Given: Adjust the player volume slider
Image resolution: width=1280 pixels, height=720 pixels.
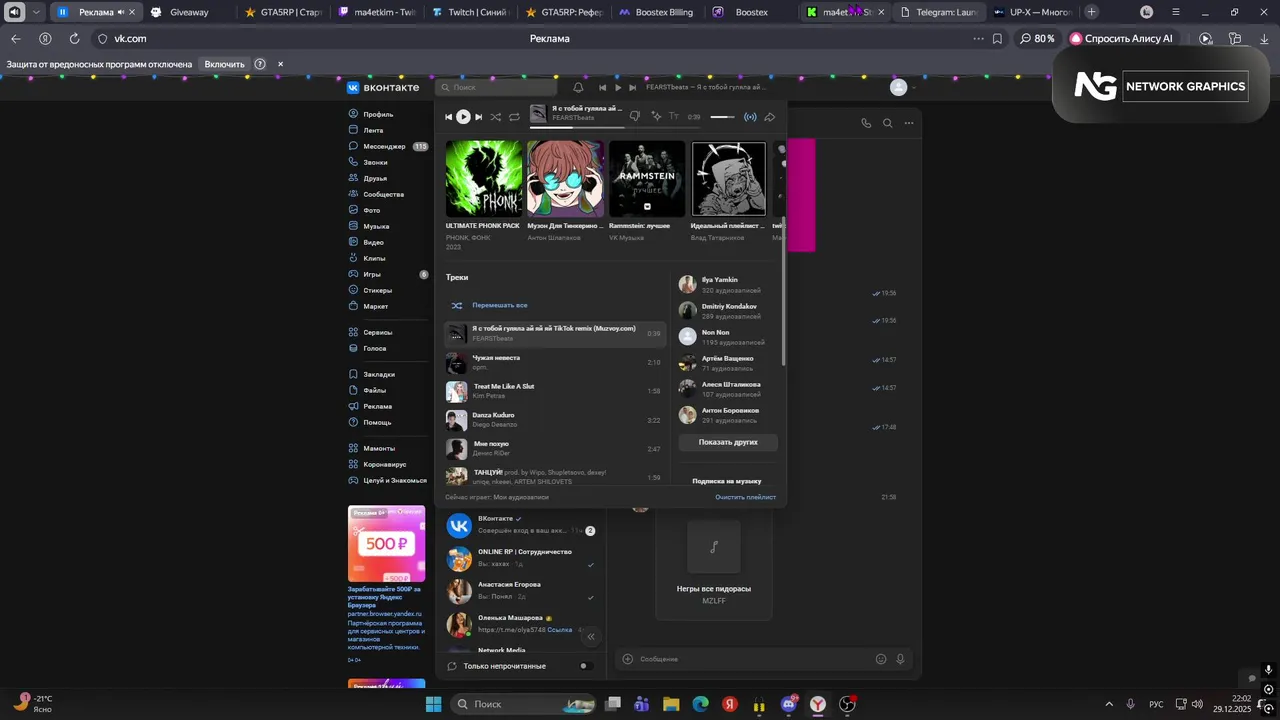Looking at the screenshot, I should pyautogui.click(x=722, y=117).
